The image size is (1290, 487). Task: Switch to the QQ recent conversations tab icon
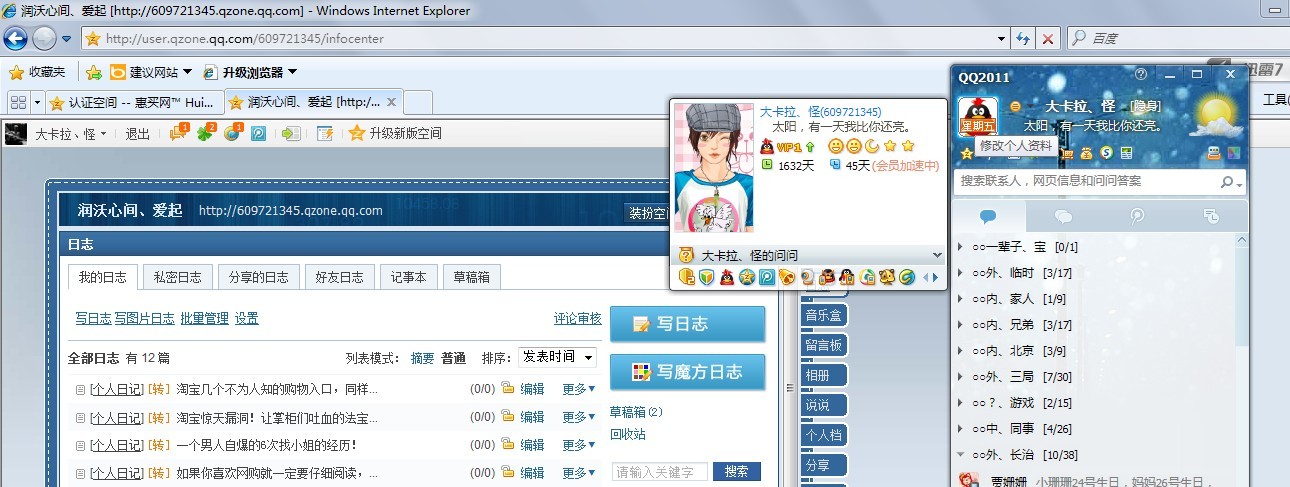point(1211,216)
